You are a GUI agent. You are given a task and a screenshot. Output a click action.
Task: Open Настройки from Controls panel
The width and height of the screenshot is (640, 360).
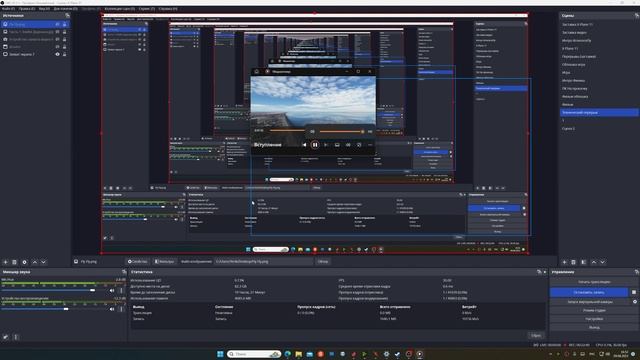594,319
